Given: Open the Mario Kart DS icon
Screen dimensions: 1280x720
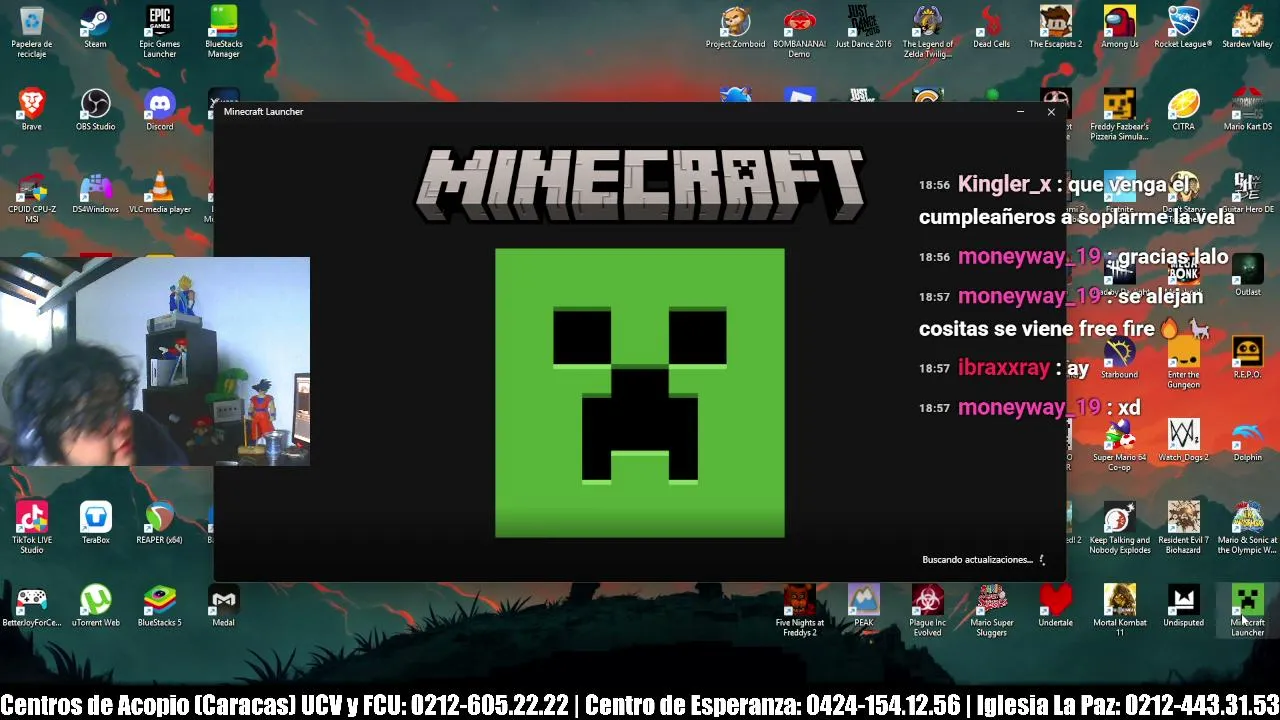Looking at the screenshot, I should (x=1247, y=110).
